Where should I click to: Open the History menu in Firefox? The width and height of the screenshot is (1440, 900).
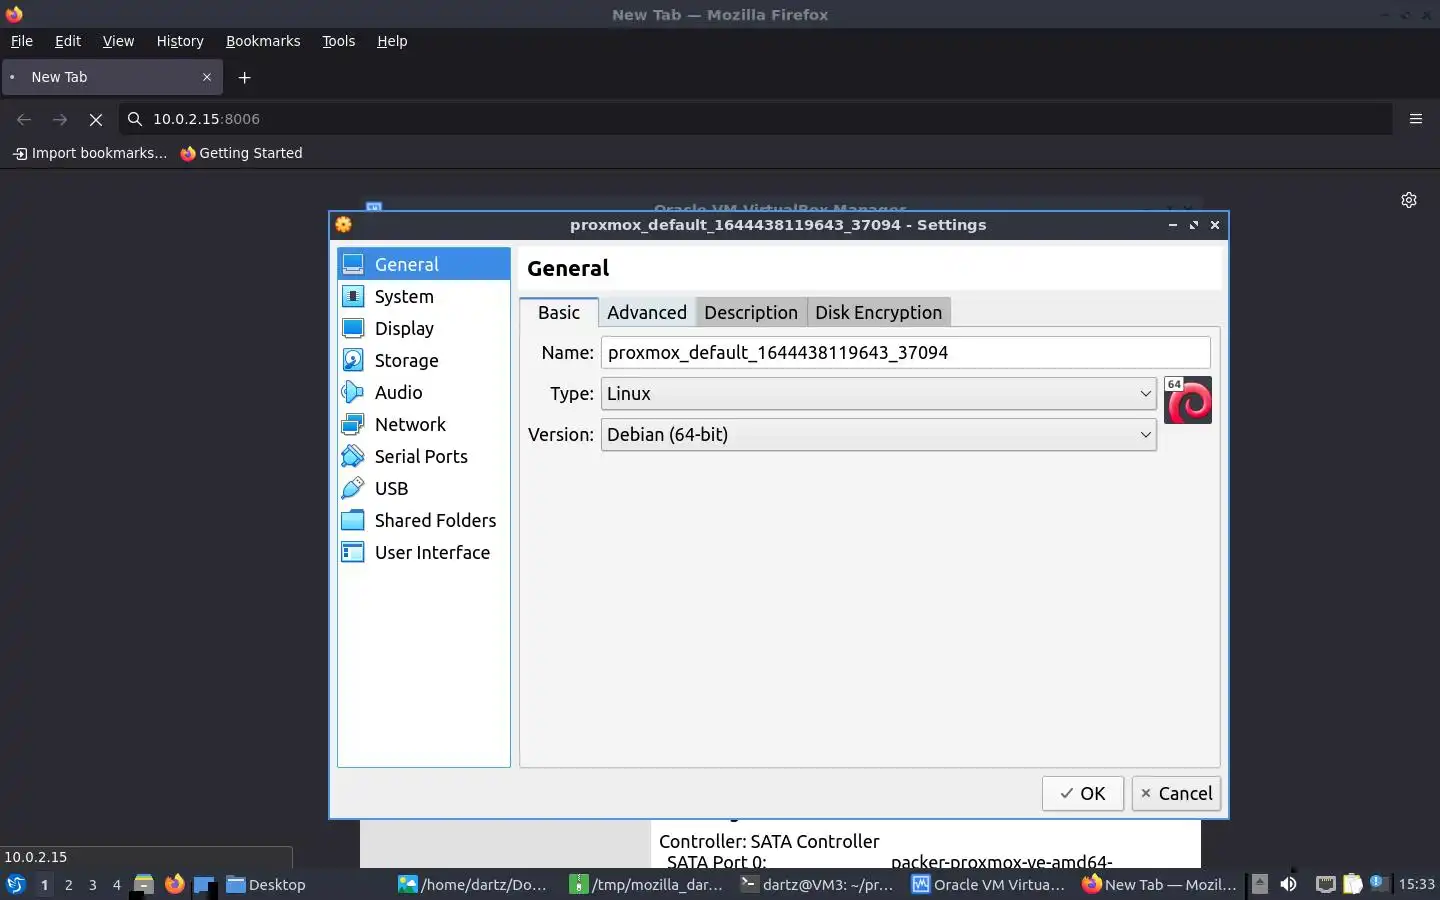[x=180, y=41]
